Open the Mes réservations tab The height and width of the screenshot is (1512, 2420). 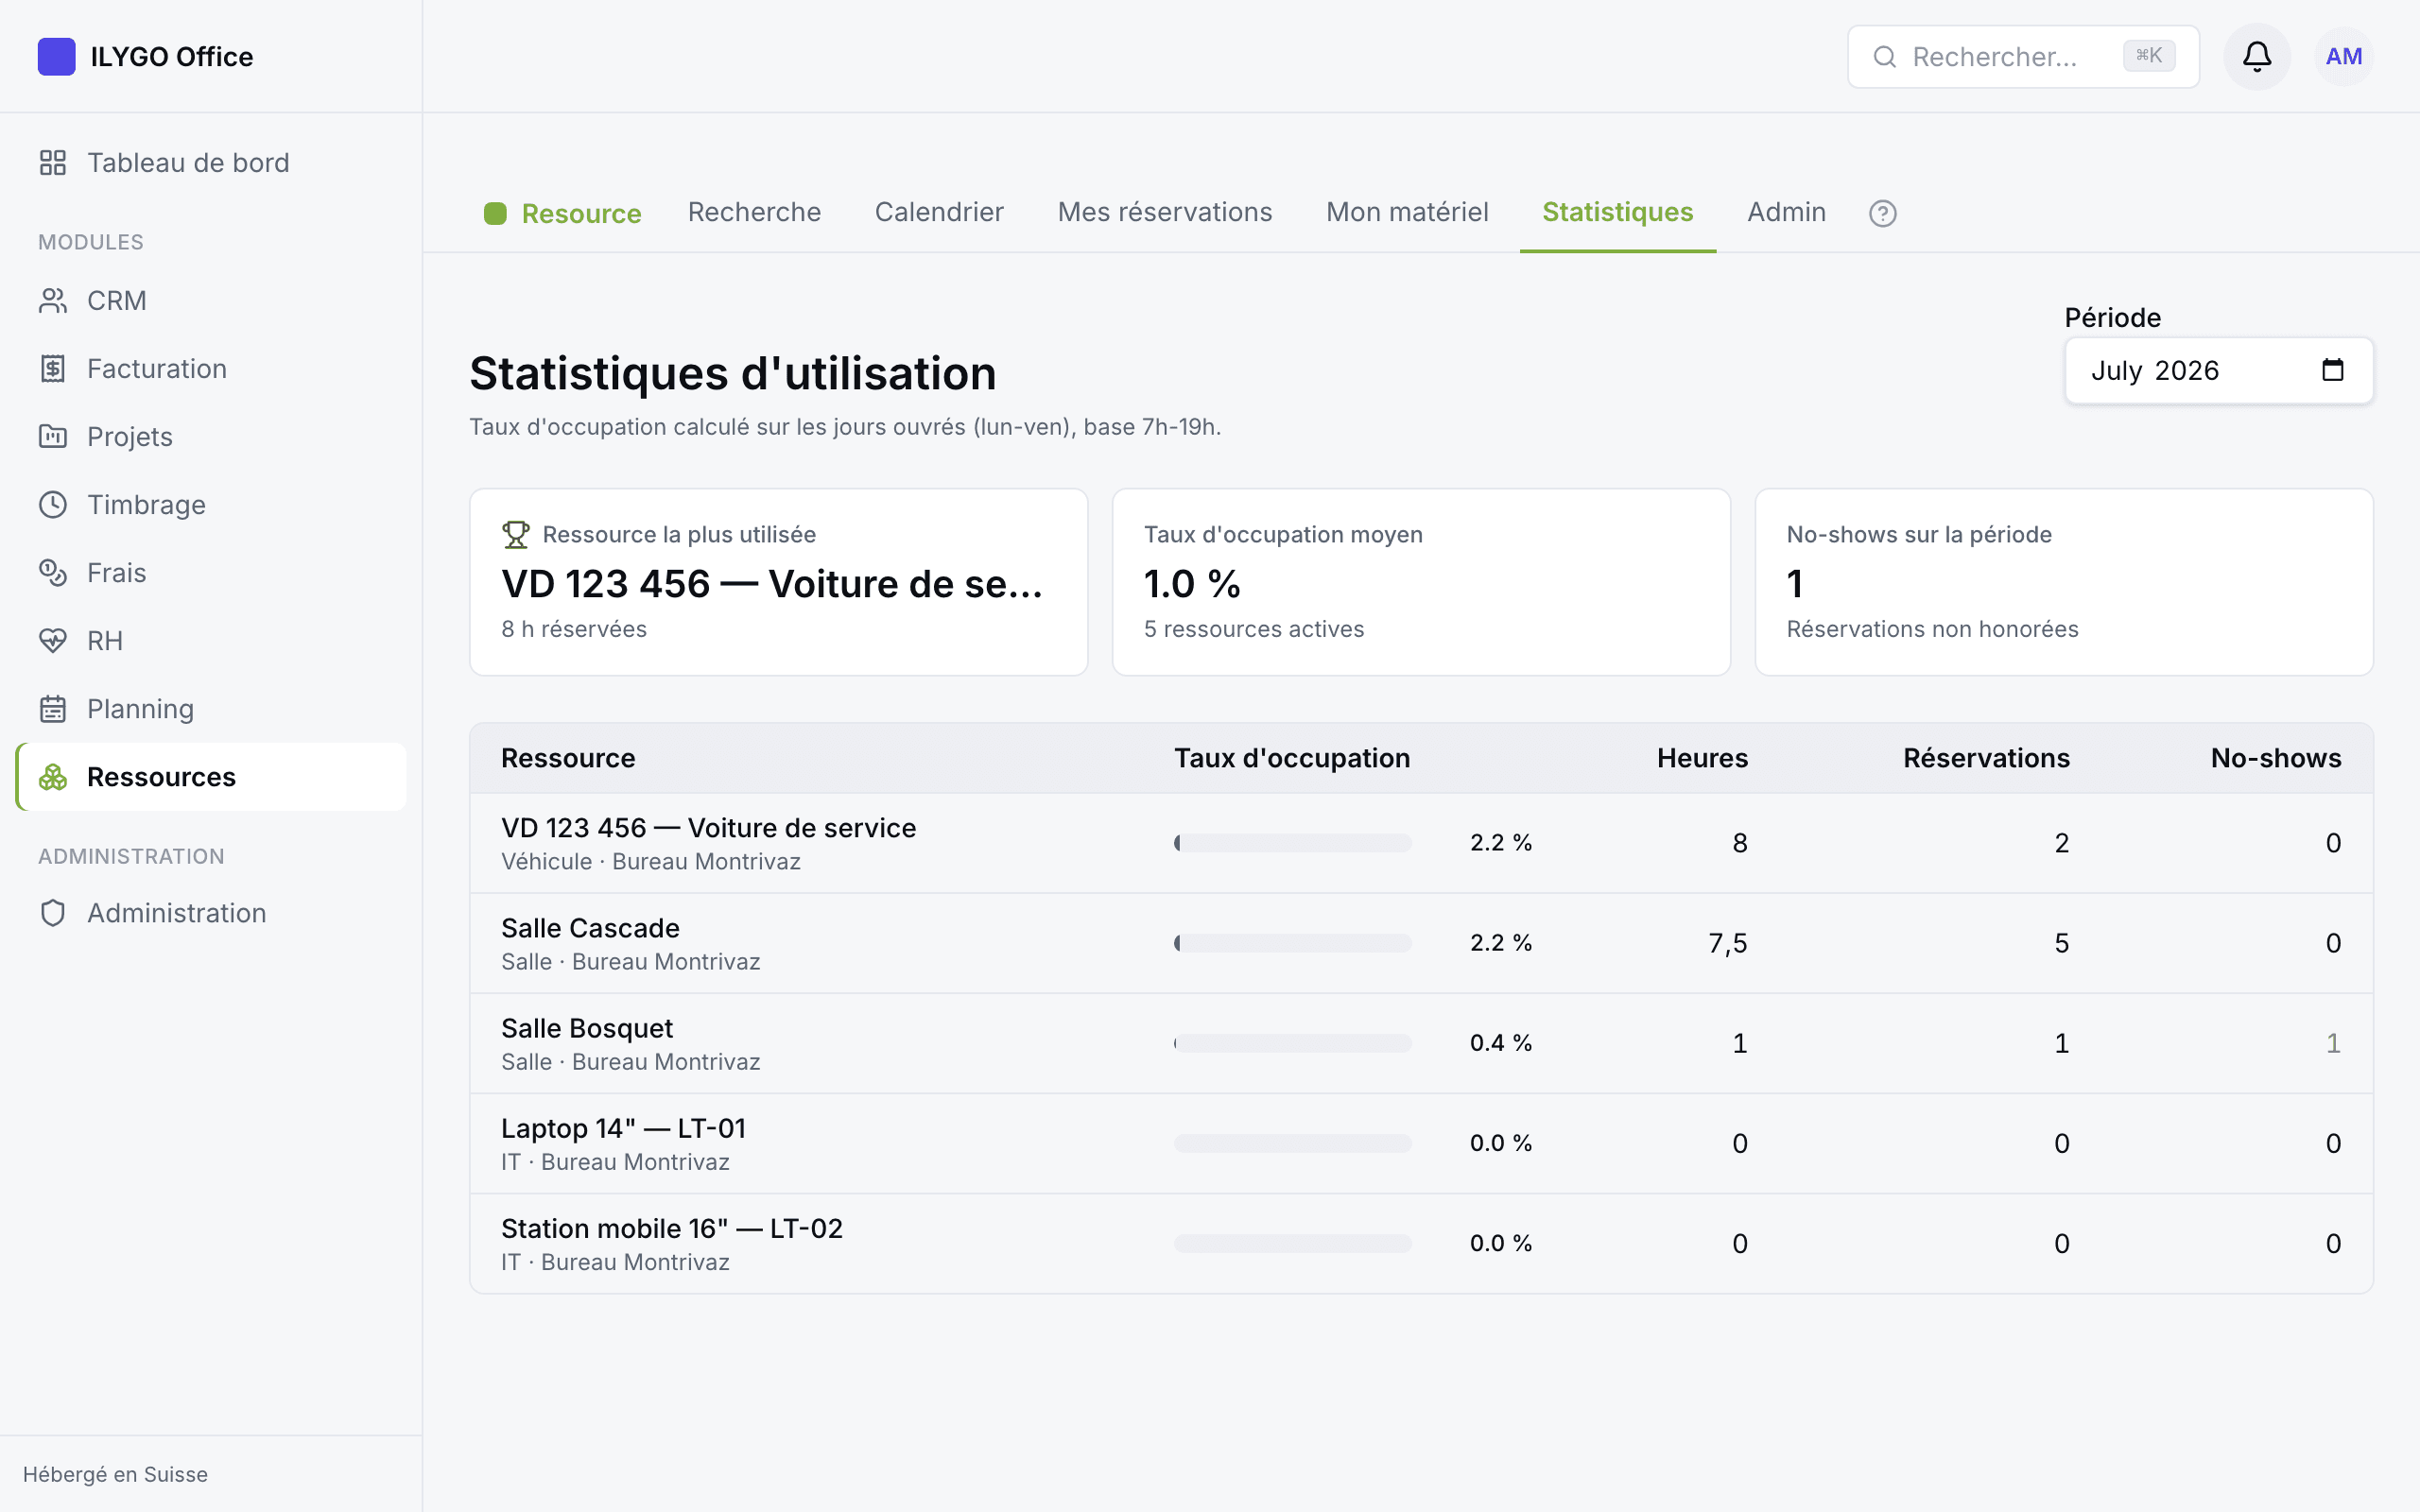pyautogui.click(x=1164, y=212)
